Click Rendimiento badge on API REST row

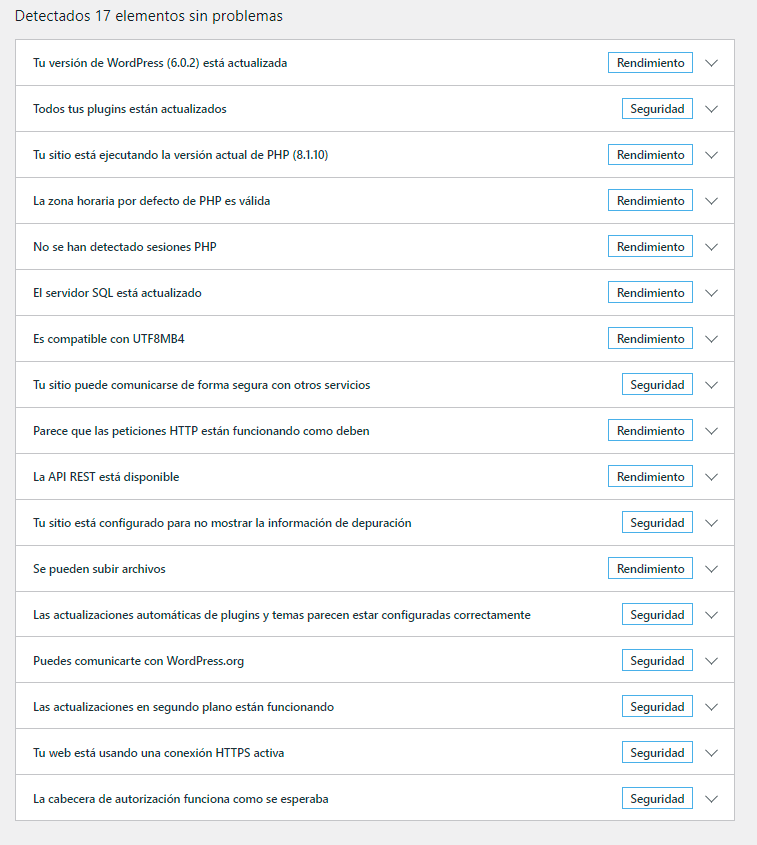click(650, 476)
